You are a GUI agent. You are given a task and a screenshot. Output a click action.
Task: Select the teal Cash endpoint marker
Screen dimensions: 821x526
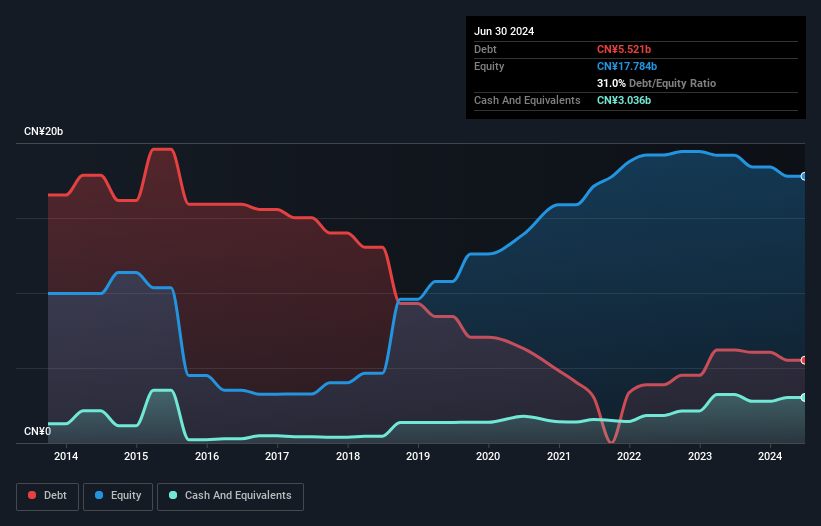[804, 398]
